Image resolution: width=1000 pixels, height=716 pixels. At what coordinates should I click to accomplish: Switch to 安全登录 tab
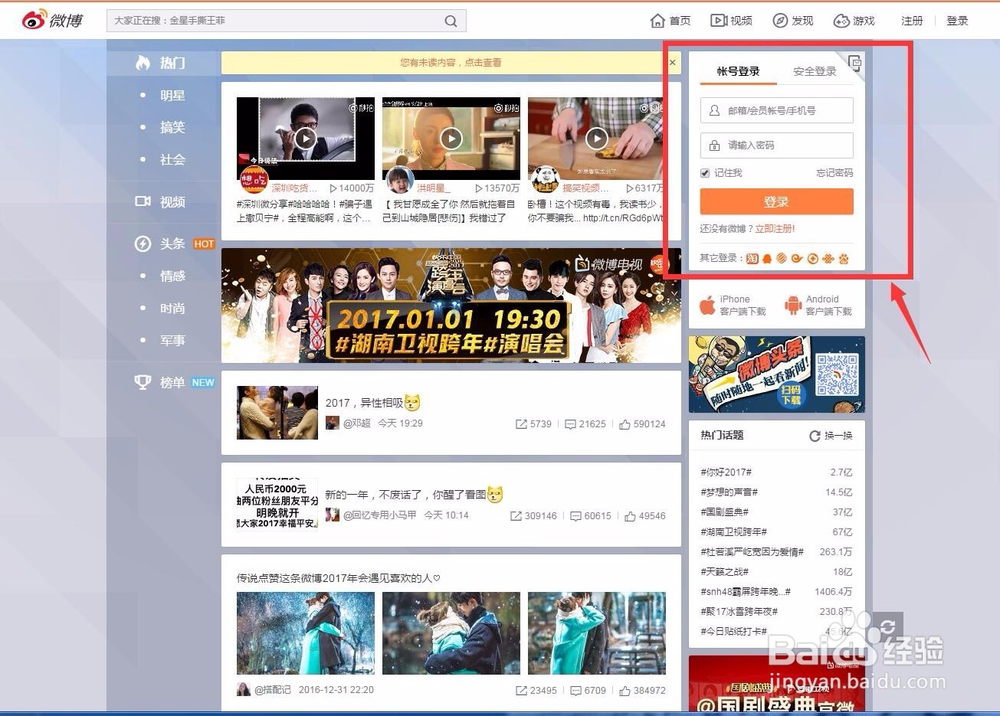[814, 71]
